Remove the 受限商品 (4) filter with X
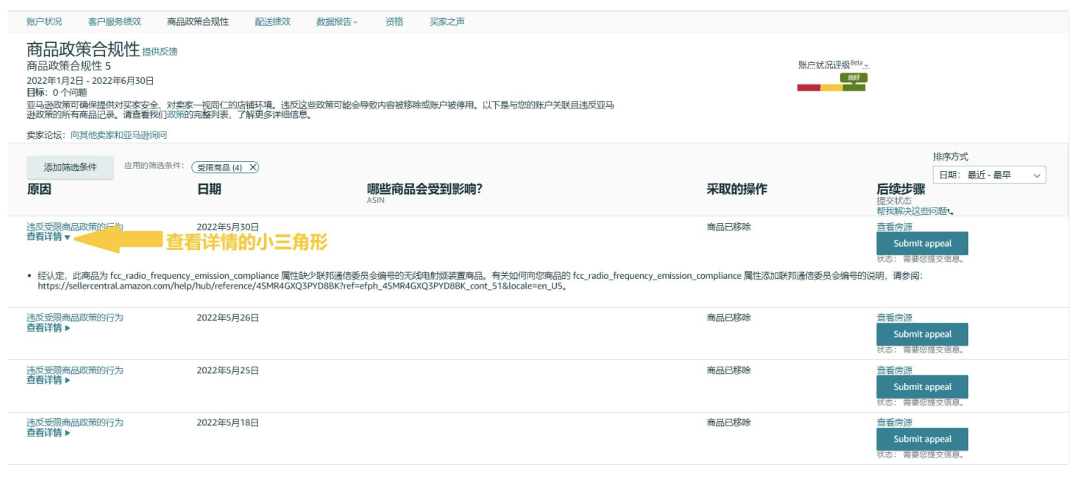 click(x=253, y=167)
